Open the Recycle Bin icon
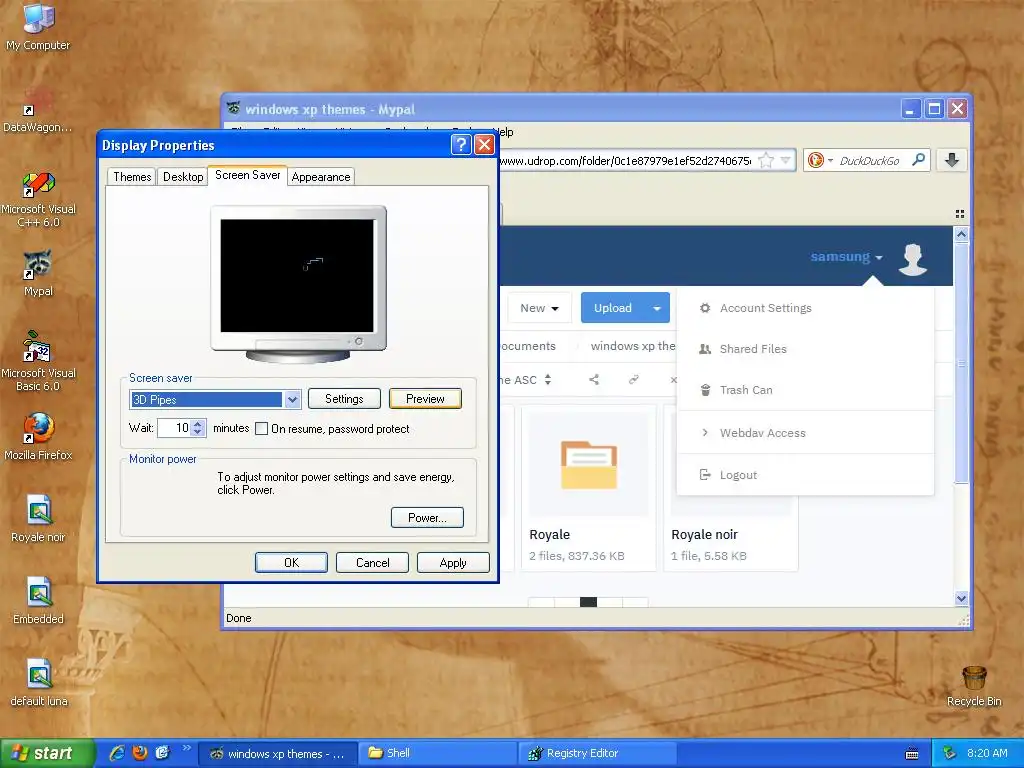1024x768 pixels. (974, 686)
